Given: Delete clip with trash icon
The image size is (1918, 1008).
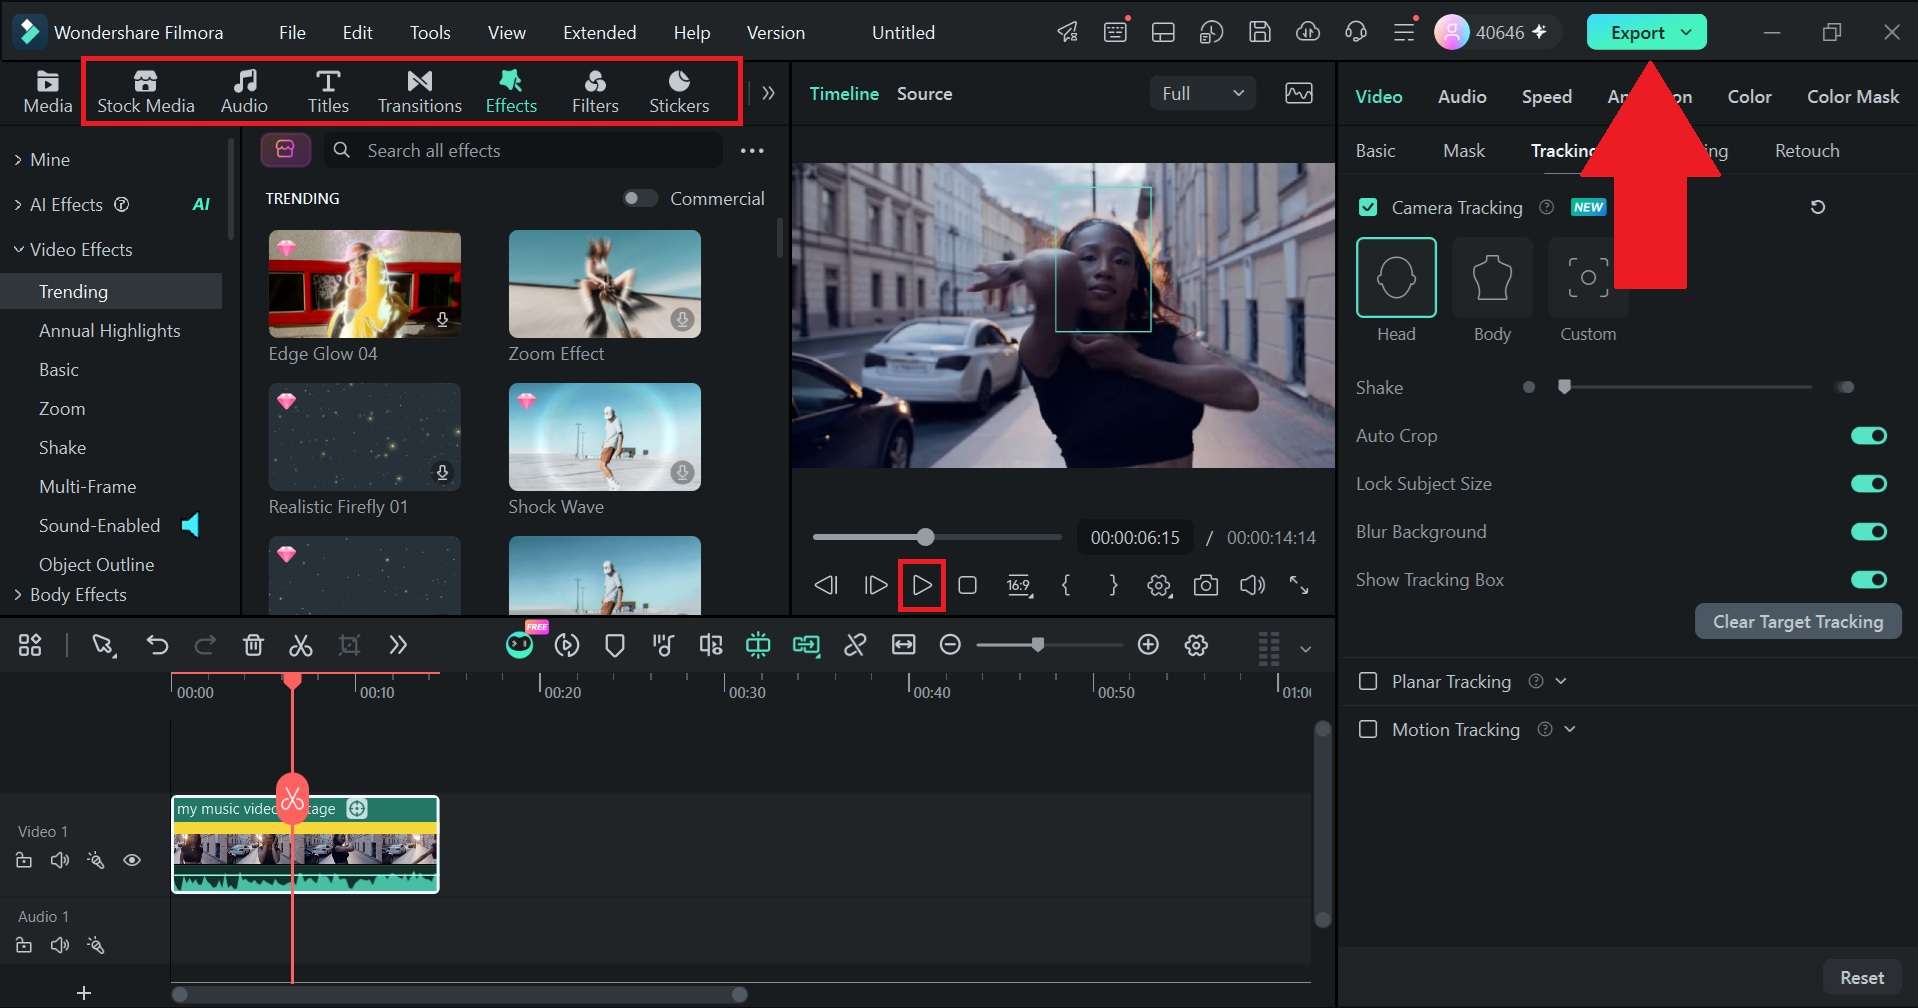Looking at the screenshot, I should click(x=253, y=645).
